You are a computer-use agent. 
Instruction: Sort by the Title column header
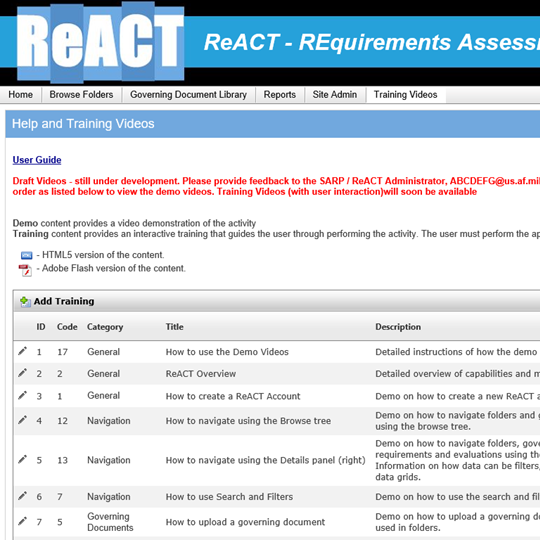175,326
